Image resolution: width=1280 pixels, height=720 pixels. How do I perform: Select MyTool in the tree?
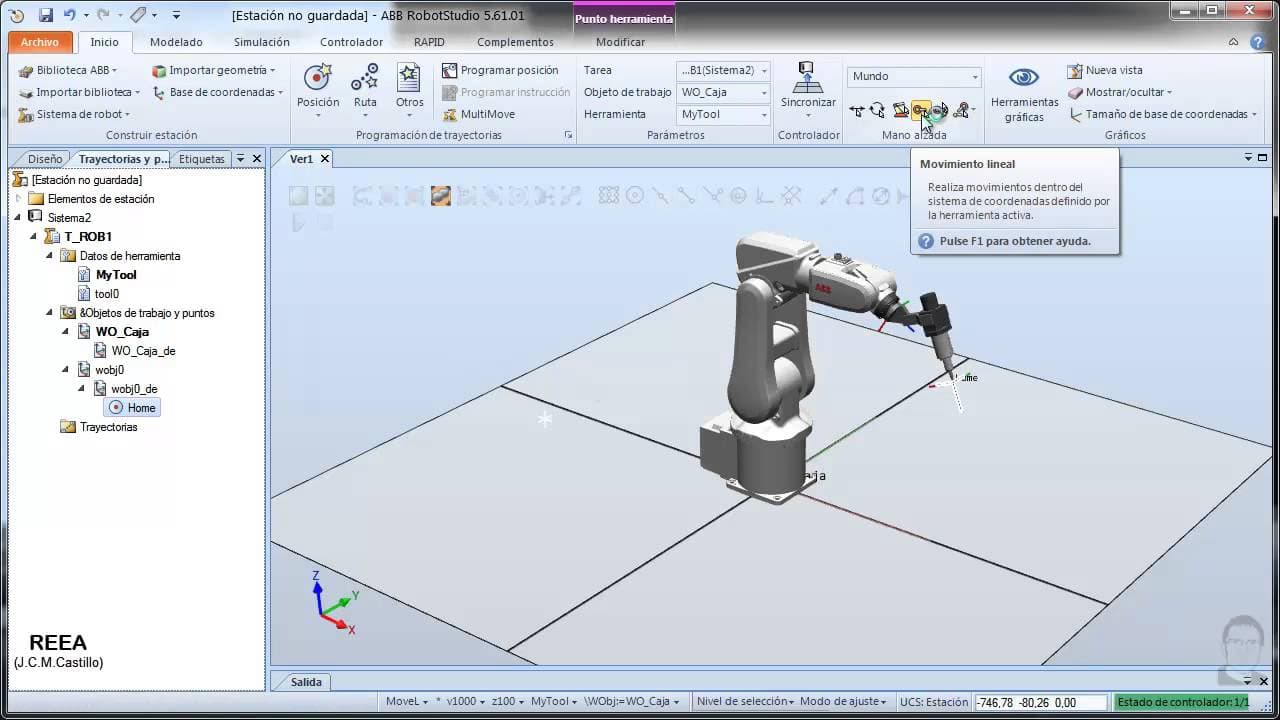pyautogui.click(x=116, y=275)
